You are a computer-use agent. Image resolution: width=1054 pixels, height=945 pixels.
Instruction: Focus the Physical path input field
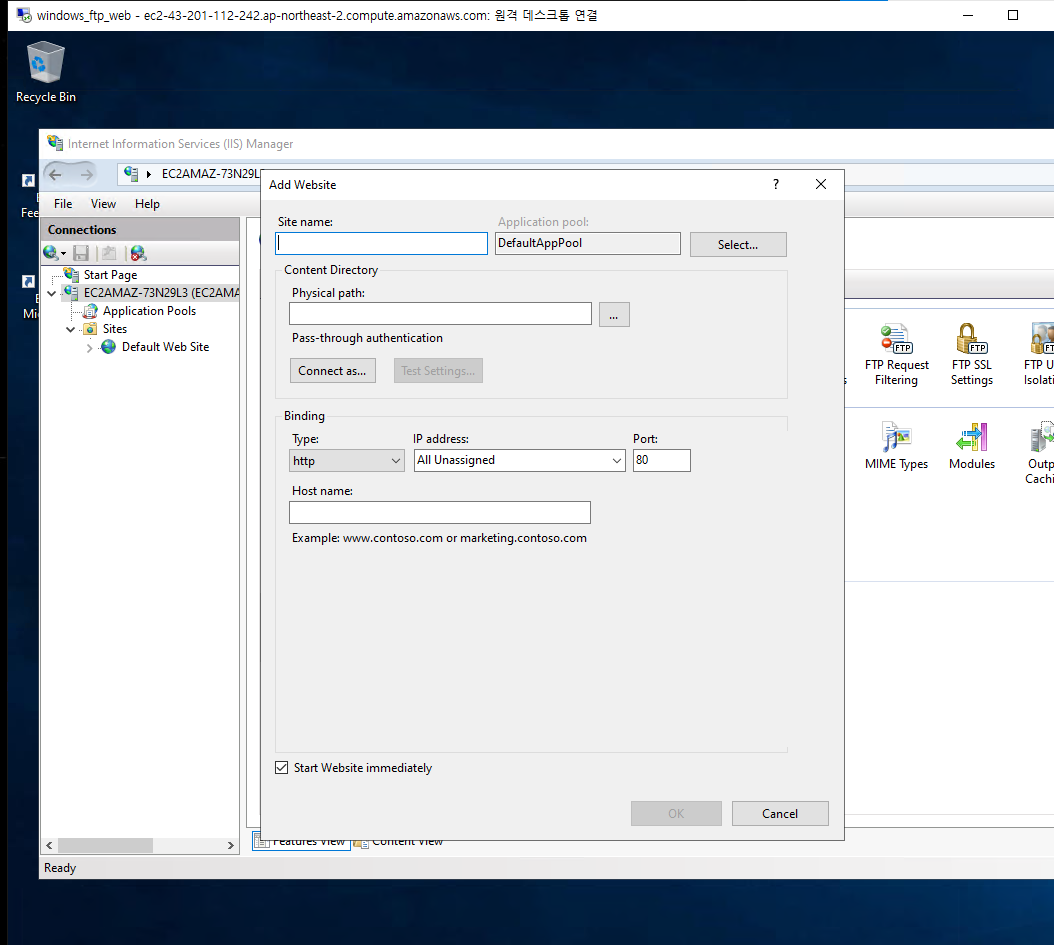[x=440, y=314]
